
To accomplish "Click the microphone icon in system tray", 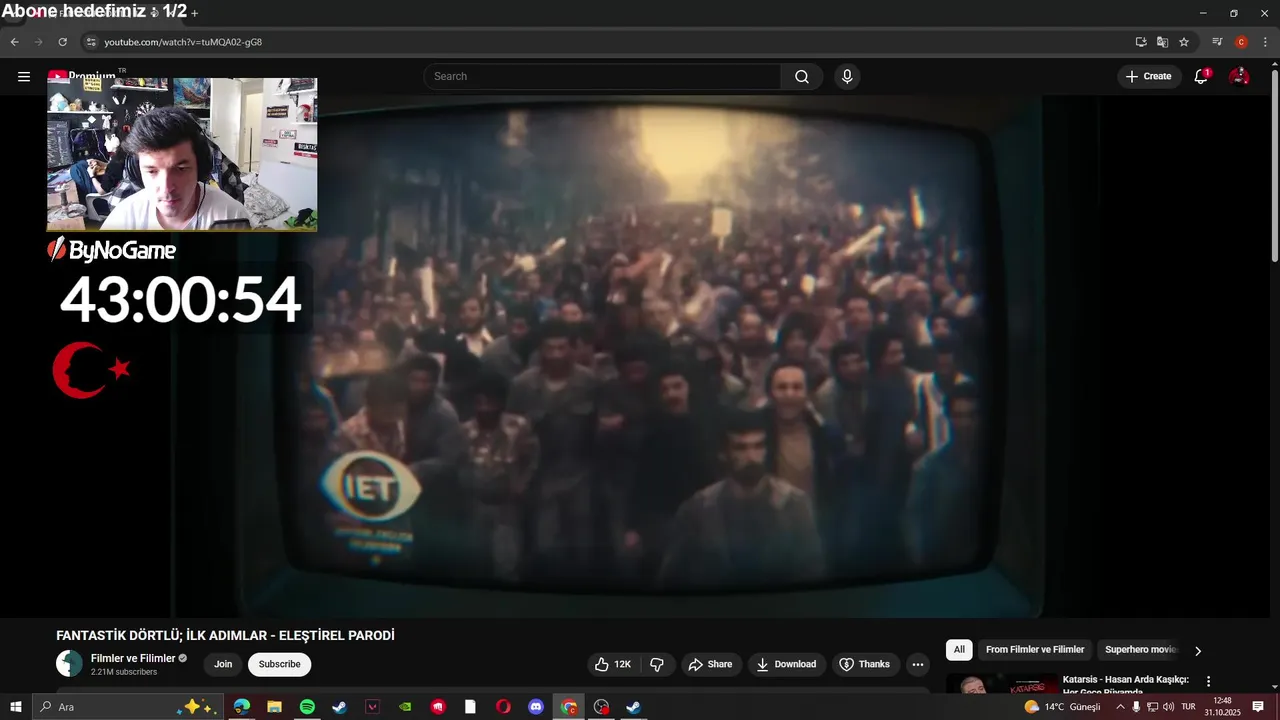I will pos(1136,707).
